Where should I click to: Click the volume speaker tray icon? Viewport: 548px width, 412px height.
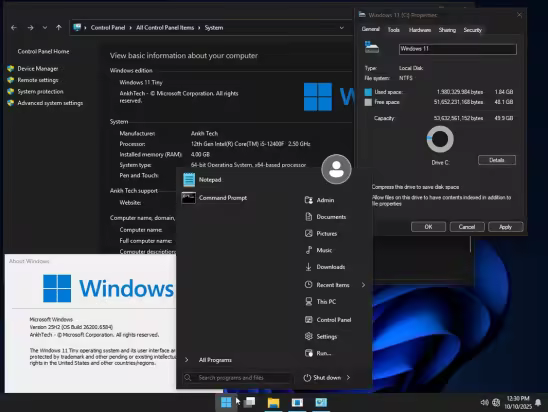(x=484, y=403)
